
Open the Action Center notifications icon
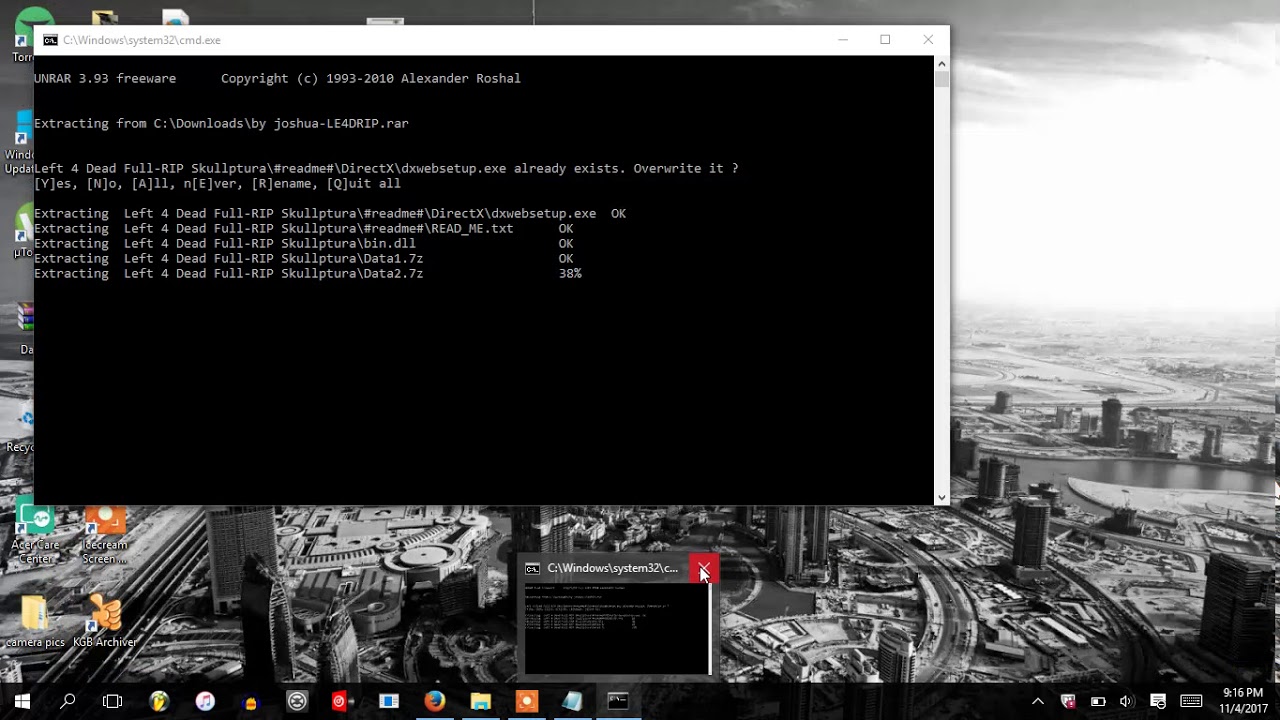pyautogui.click(x=1158, y=701)
